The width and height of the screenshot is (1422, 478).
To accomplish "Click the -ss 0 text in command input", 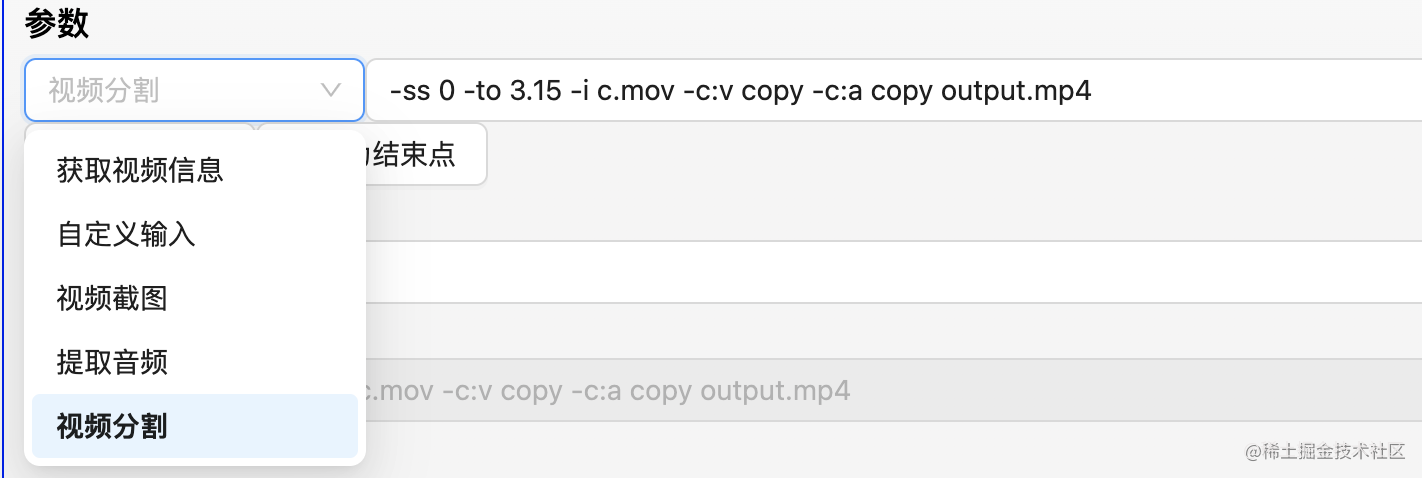I will (422, 92).
